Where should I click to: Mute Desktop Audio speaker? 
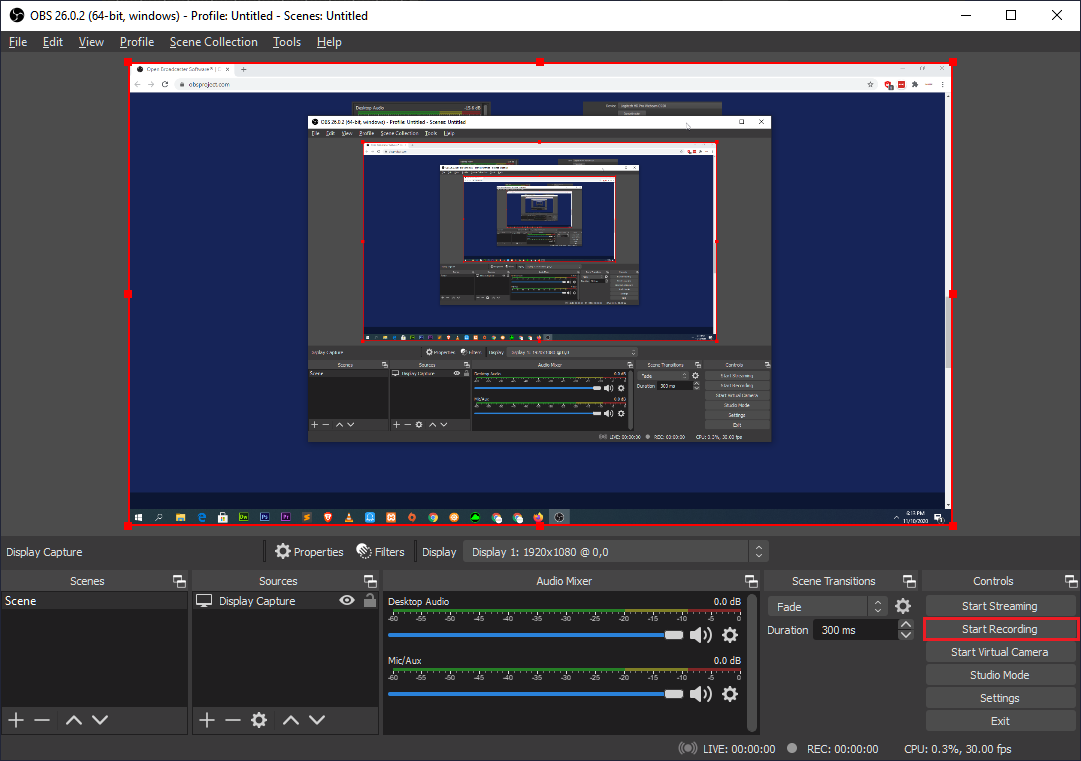click(701, 635)
